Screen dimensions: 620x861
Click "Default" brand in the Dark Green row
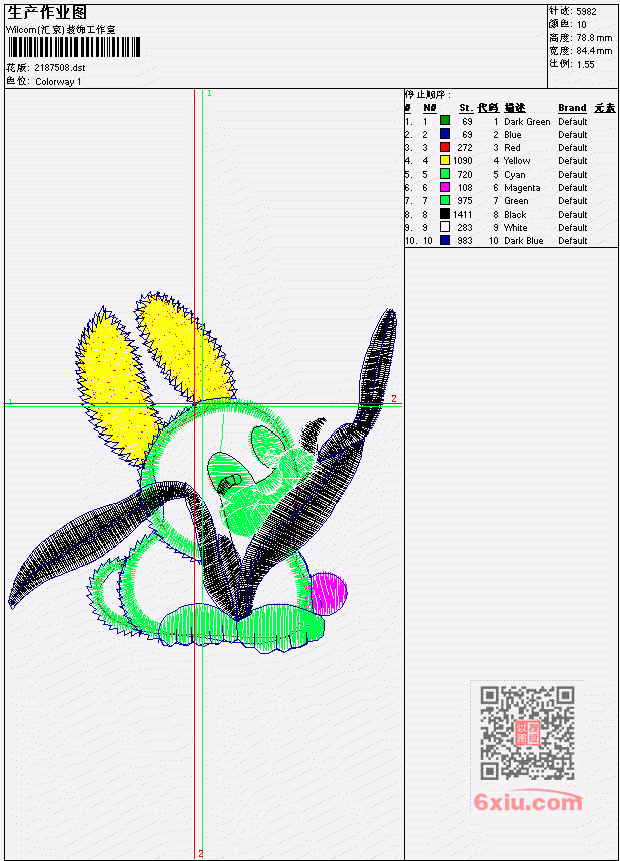coord(573,121)
